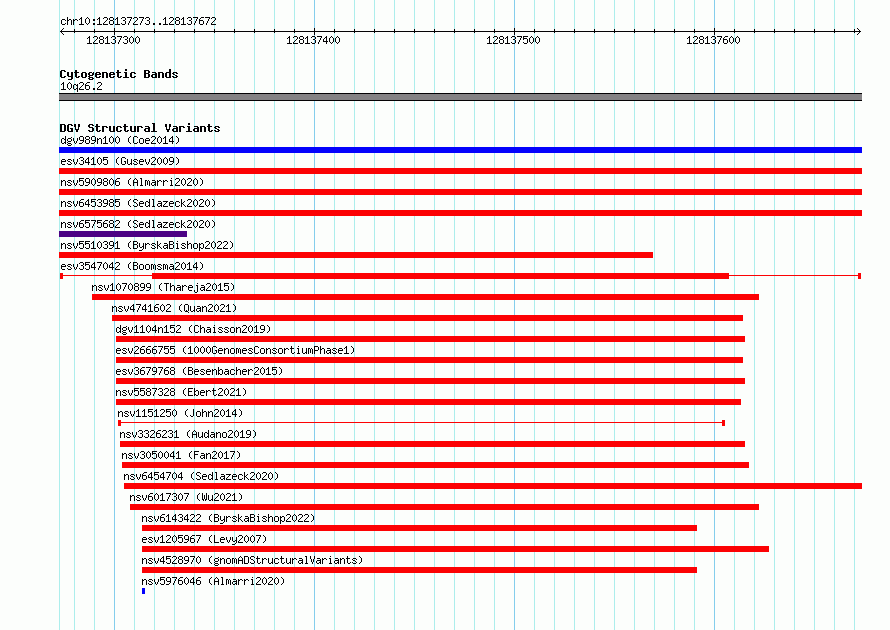Viewport: 890px width, 630px height.
Task: Click the nsv3050041 (Fan2017) label
Action: click(x=181, y=455)
